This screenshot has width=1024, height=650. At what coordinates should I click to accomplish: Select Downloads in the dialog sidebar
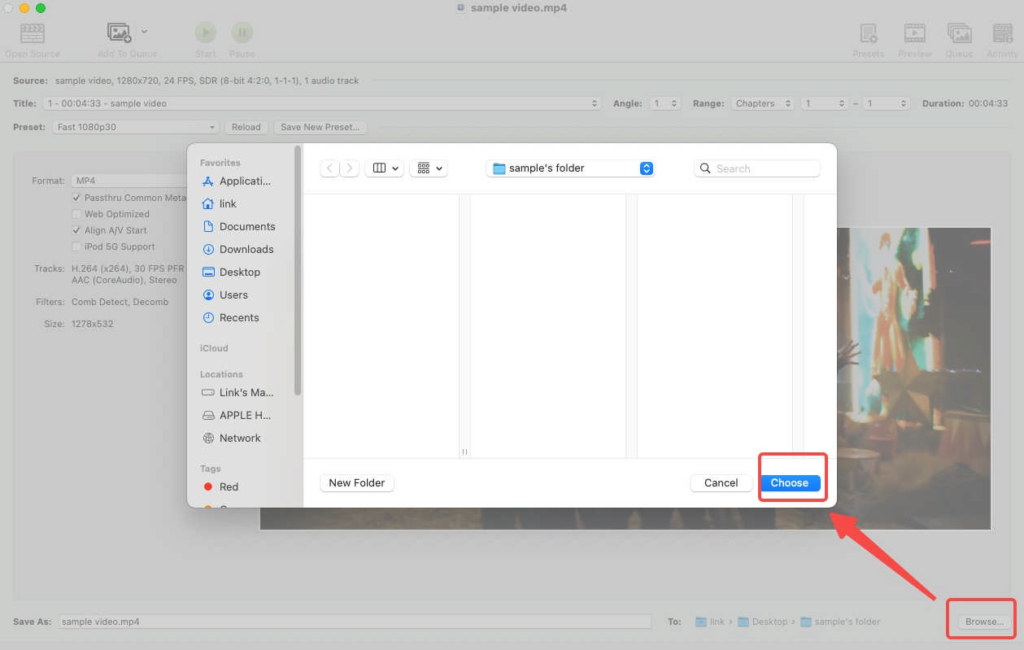tap(238, 249)
